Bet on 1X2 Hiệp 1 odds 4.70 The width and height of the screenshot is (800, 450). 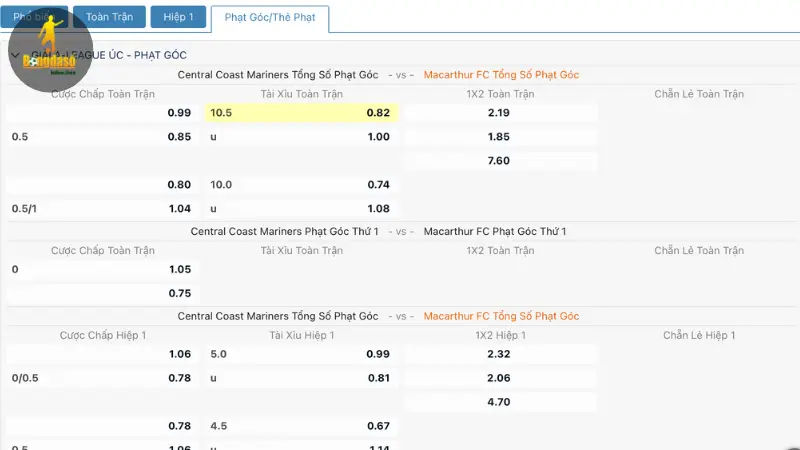pos(499,402)
